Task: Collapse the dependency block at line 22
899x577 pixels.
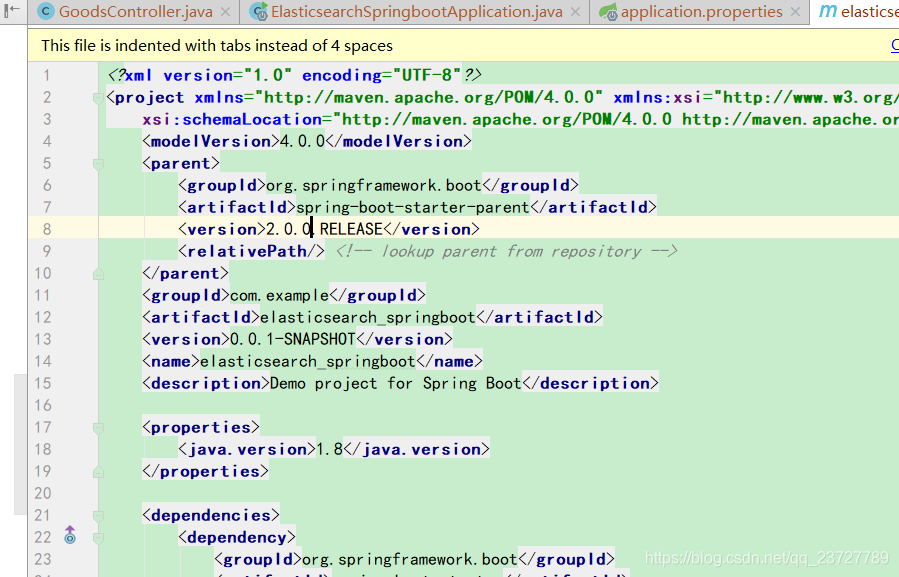Action: click(x=98, y=538)
